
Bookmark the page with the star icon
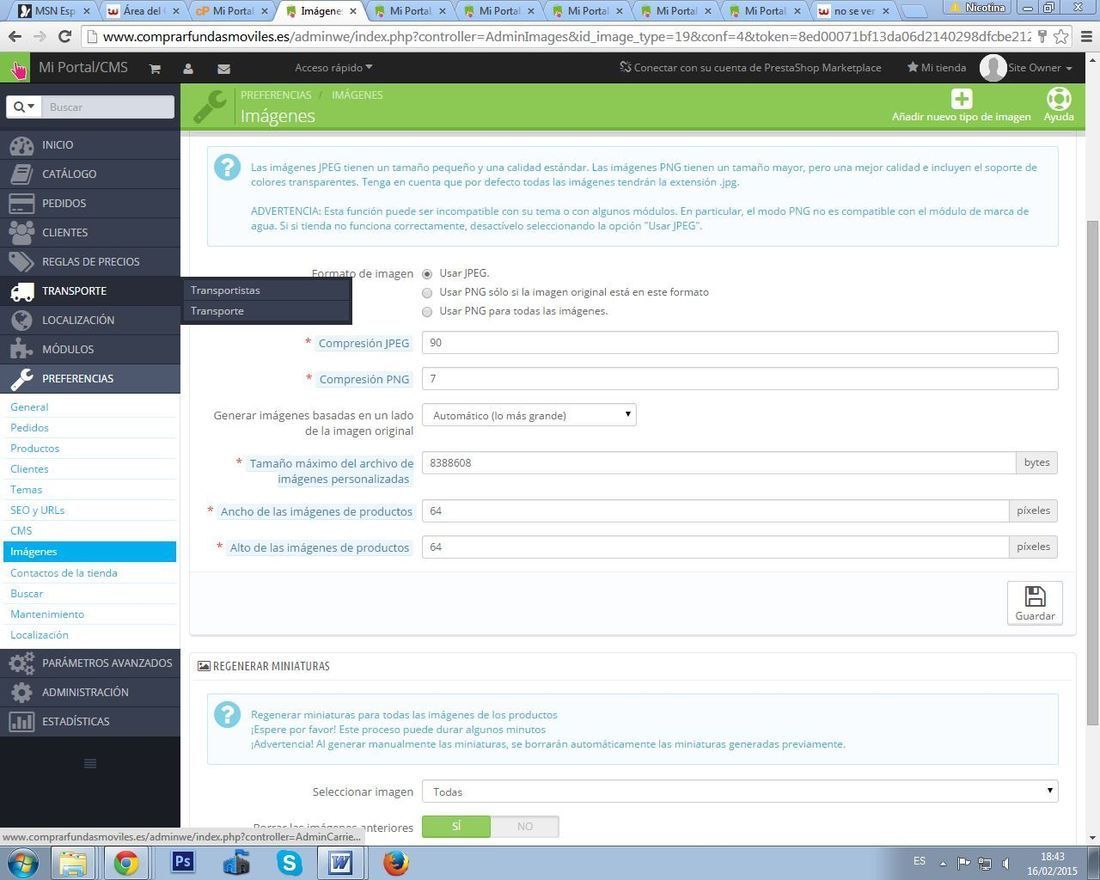(x=1061, y=36)
